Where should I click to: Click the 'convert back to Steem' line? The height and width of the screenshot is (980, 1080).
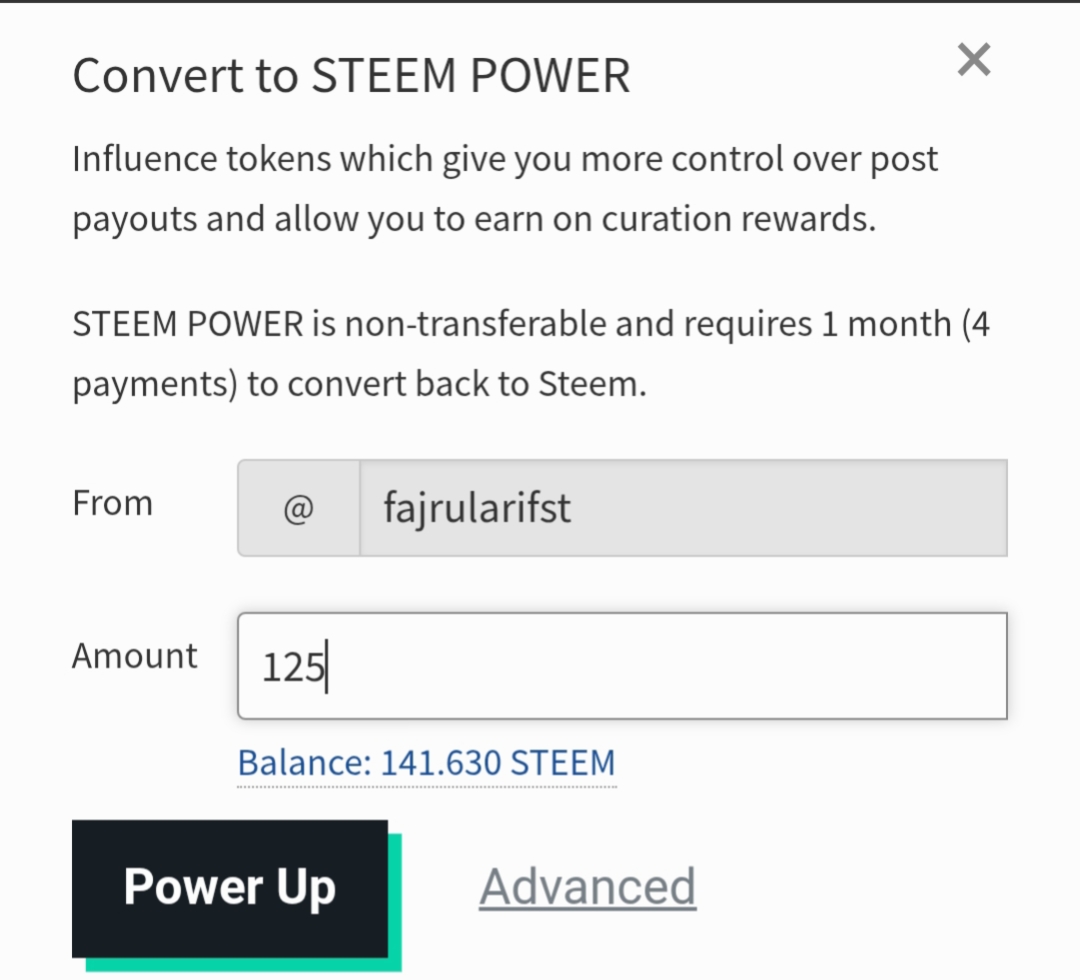(x=359, y=384)
